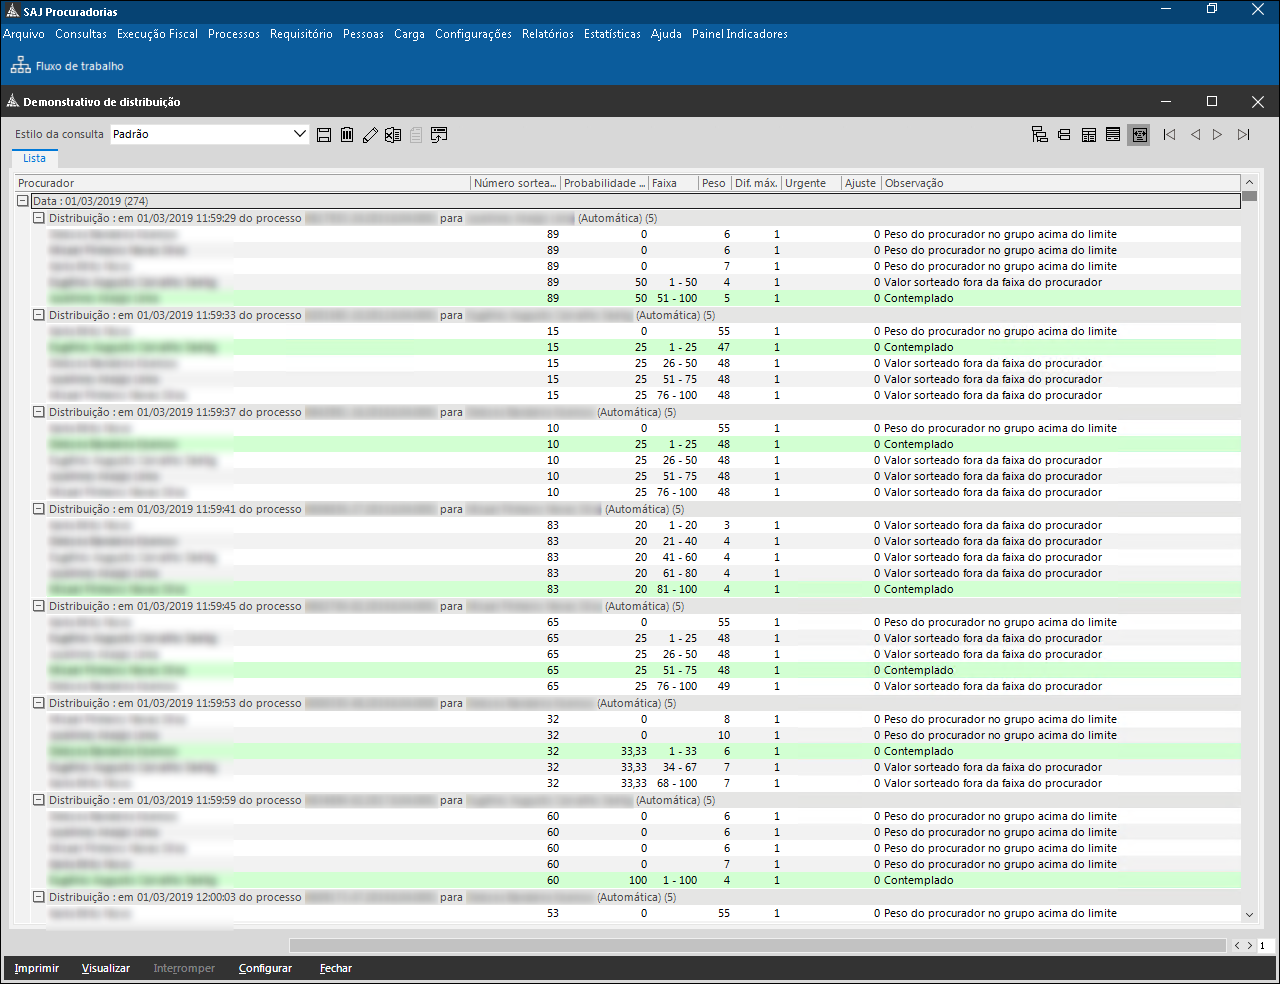The width and height of the screenshot is (1280, 984).
Task: Go to the last record
Action: click(1243, 135)
